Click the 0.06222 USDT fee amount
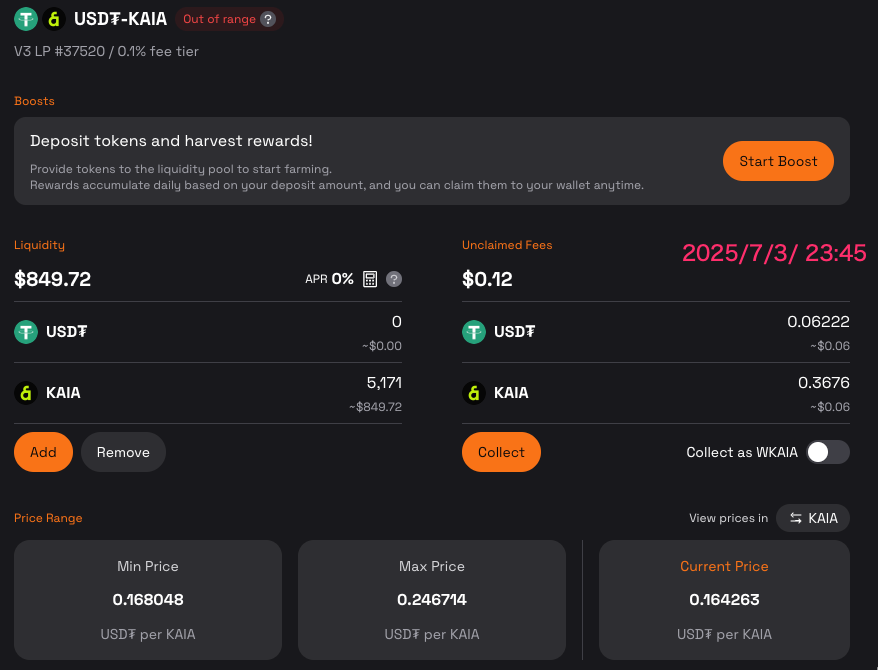This screenshot has height=670, width=878. (x=818, y=322)
